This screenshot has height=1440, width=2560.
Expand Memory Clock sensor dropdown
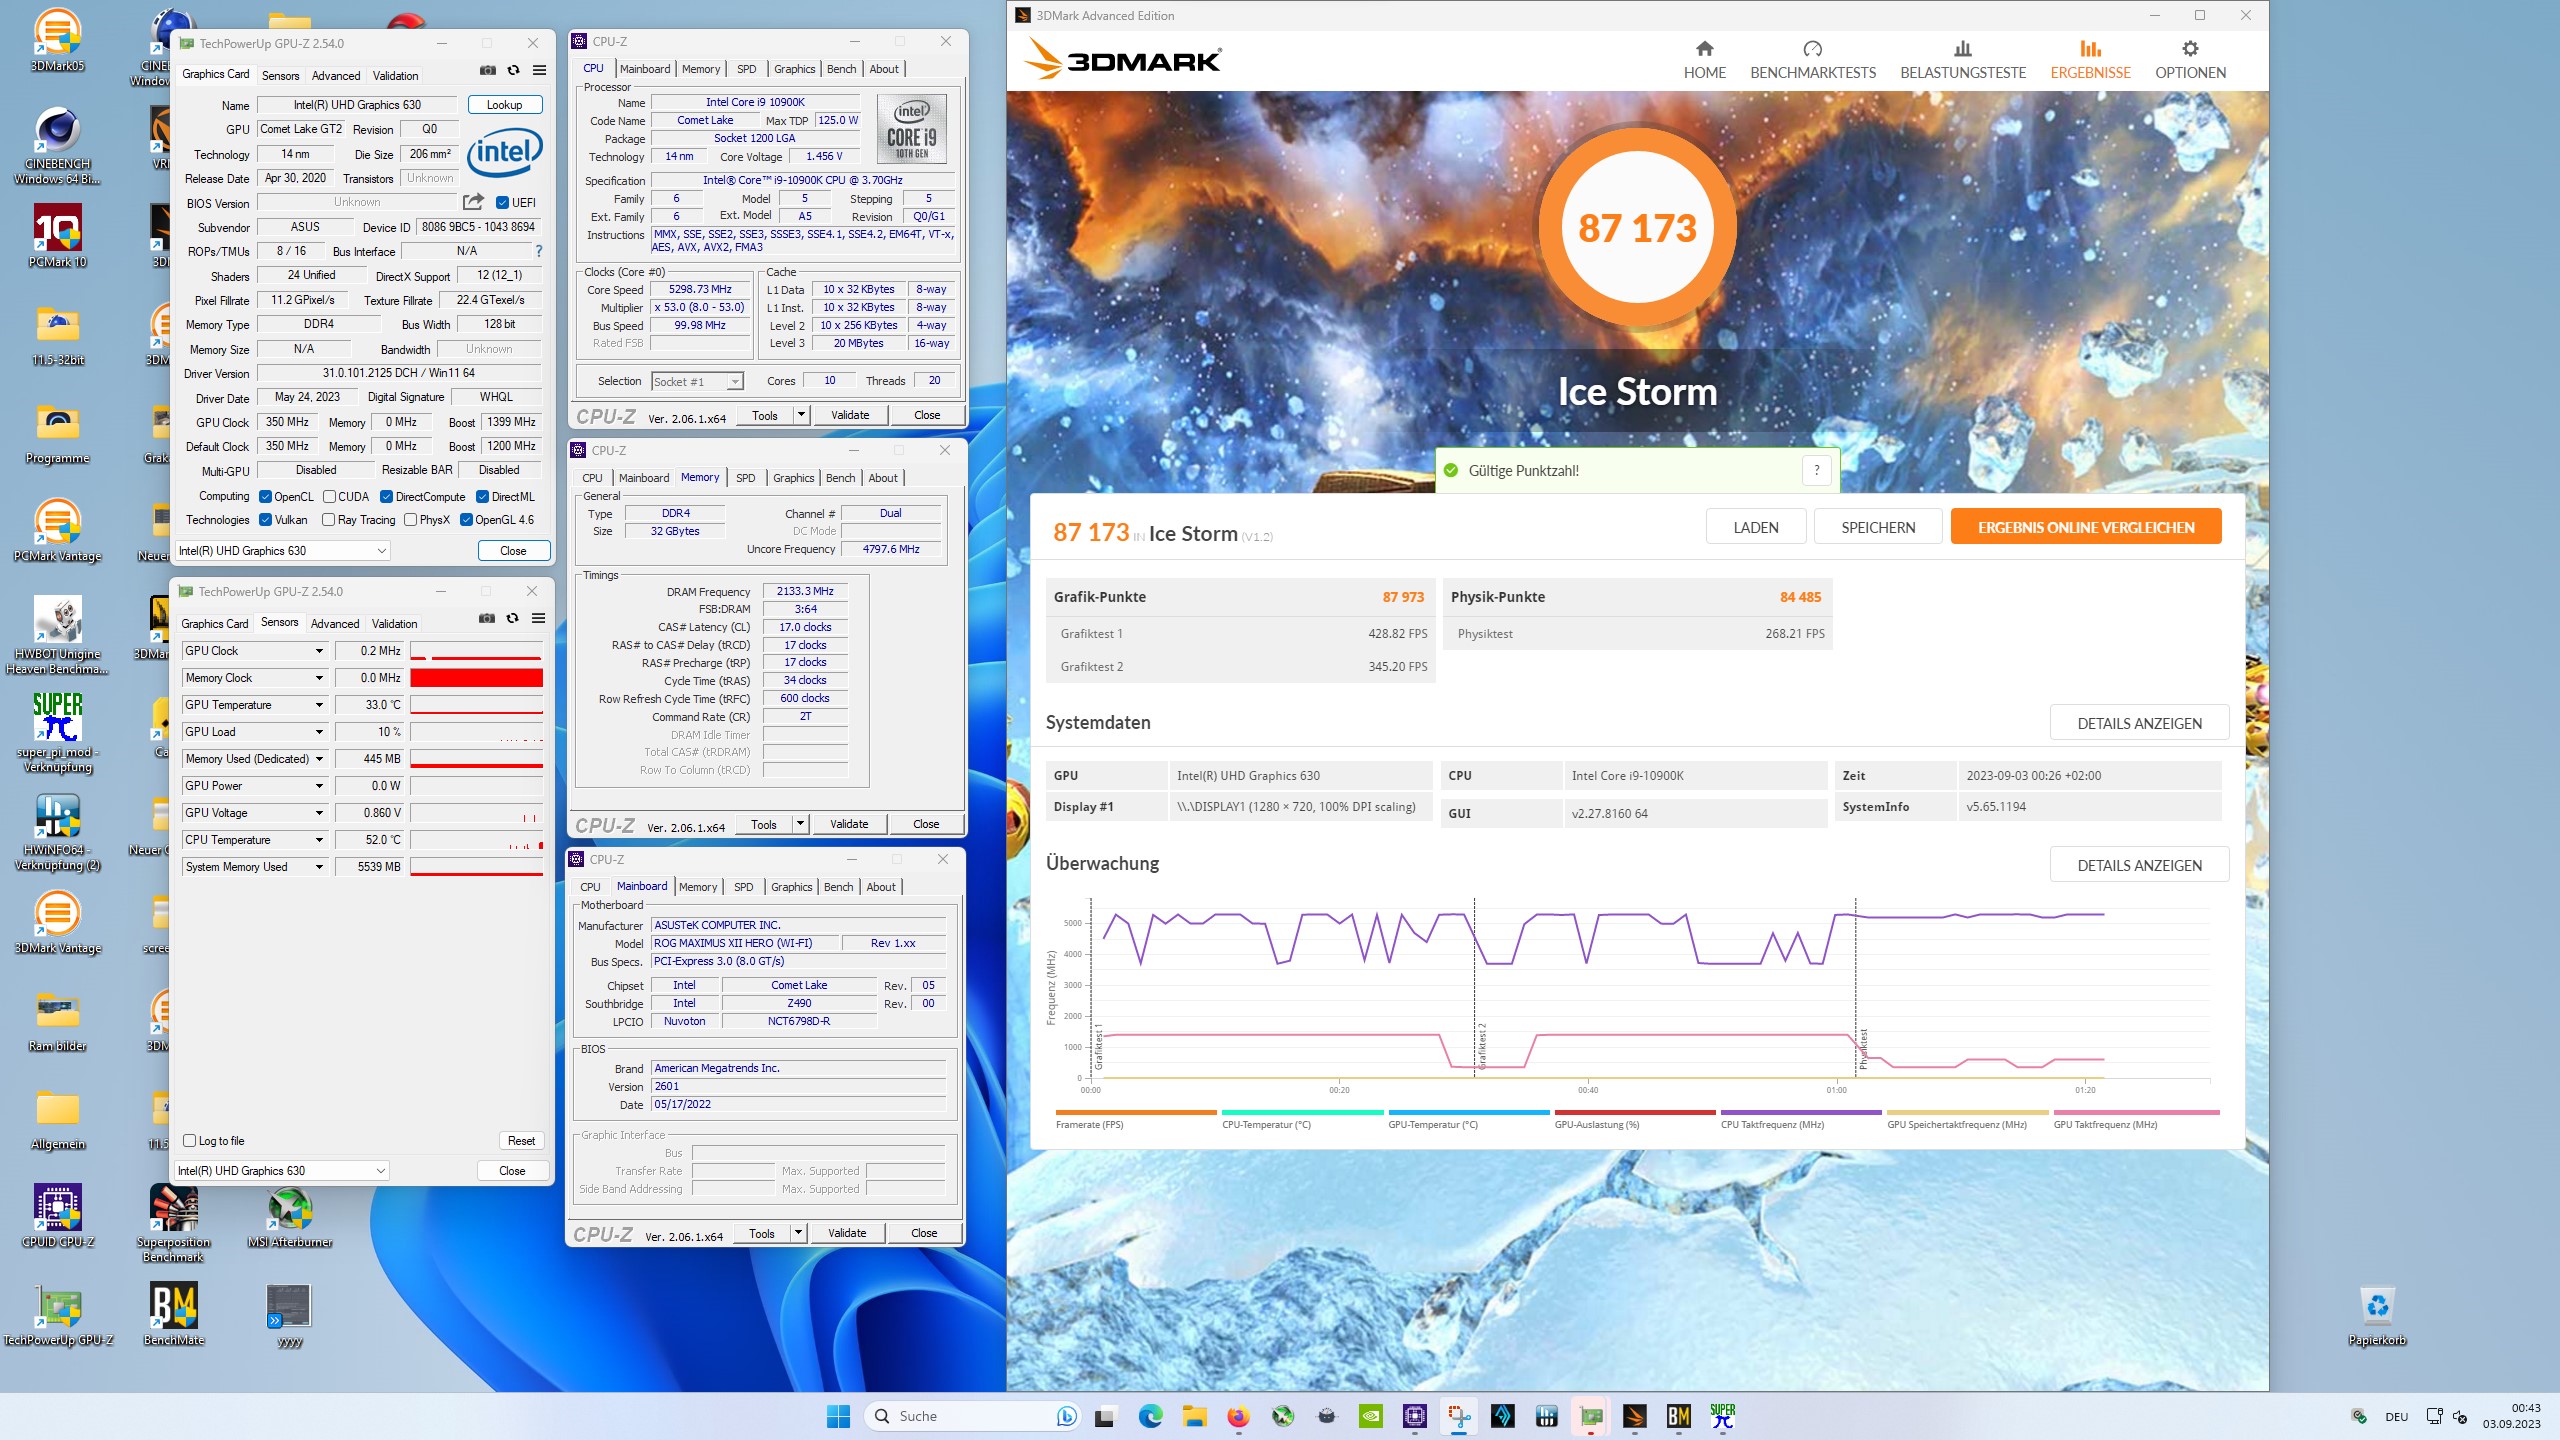coord(319,678)
